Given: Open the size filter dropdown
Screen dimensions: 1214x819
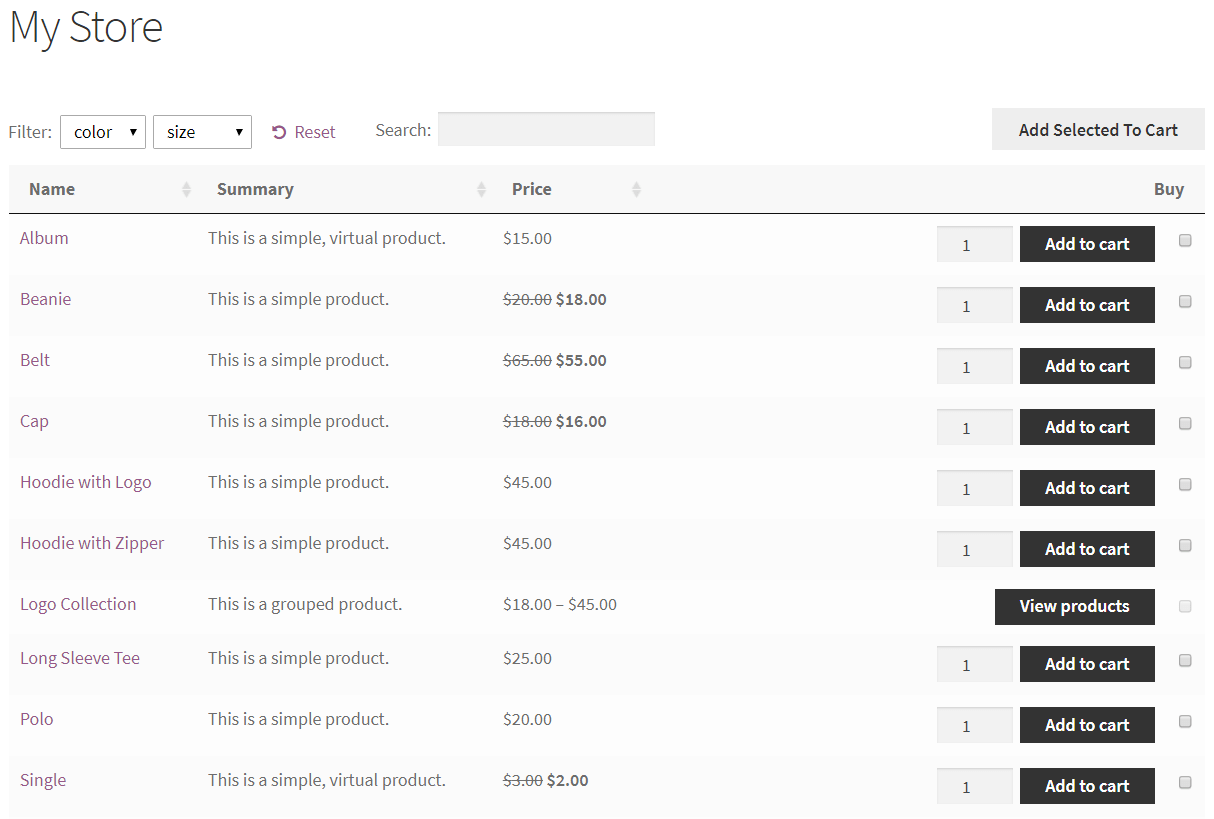Looking at the screenshot, I should tap(202, 131).
